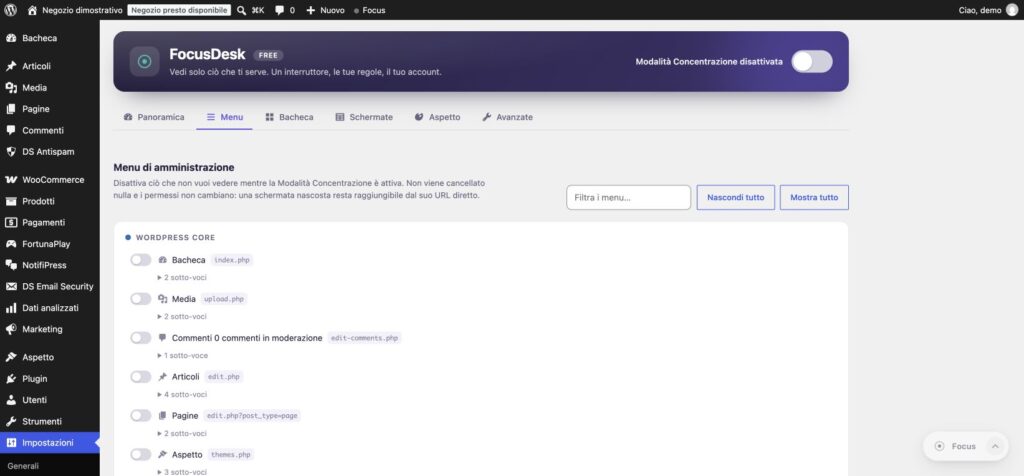The width and height of the screenshot is (1024, 476).
Task: Open Pagamenti icon in sidebar
Action: click(10, 223)
